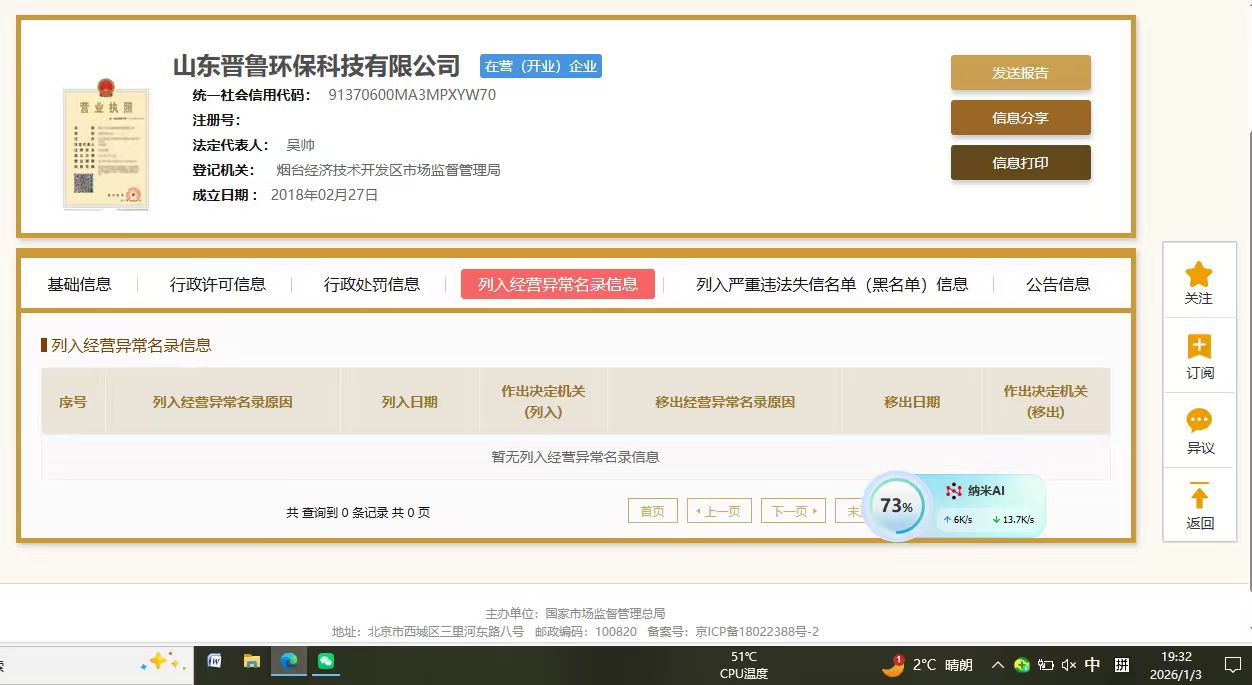The image size is (1252, 685).
Task: Click the 在营（开业）企业 status badge
Action: click(541, 66)
